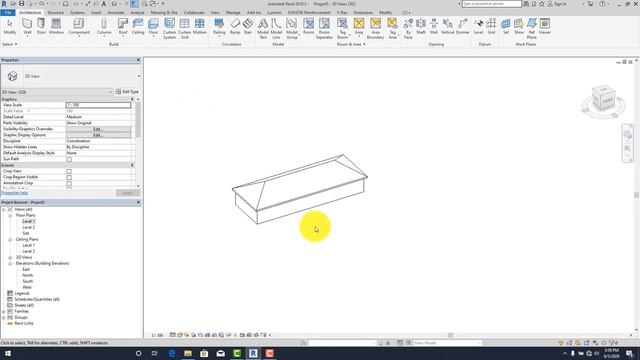Expand the Select panel dropdown
The image size is (640, 360).
[x=10, y=44]
